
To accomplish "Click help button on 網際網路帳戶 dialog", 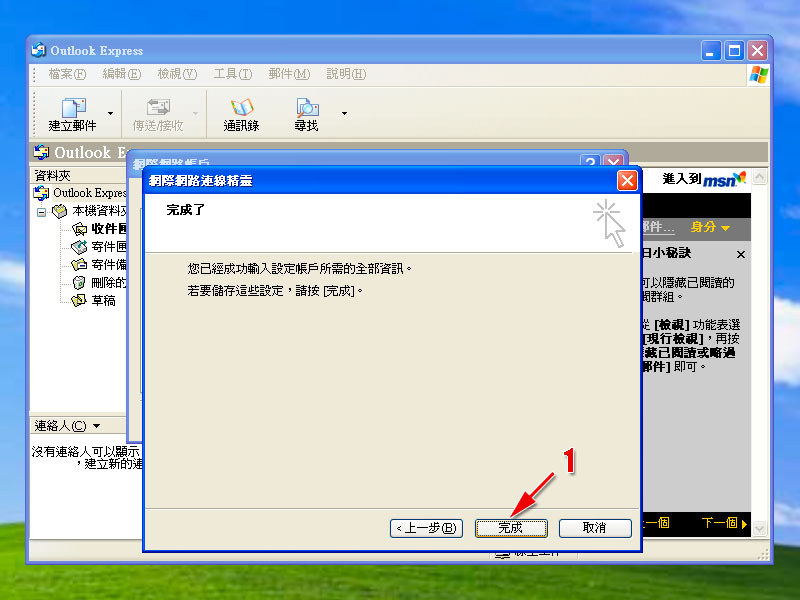I will pyautogui.click(x=590, y=161).
